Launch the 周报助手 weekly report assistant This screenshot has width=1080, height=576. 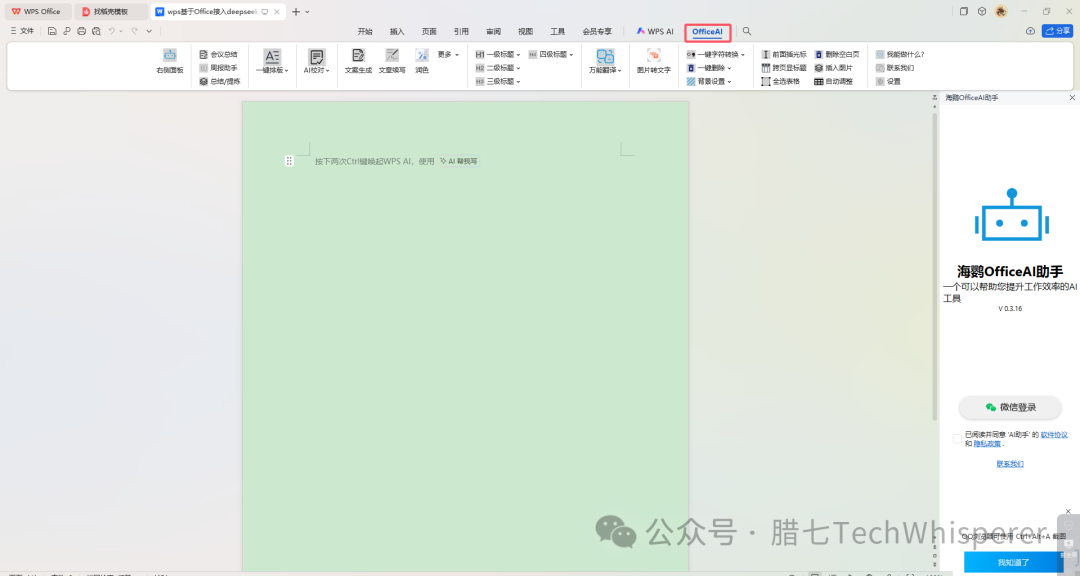(221, 67)
